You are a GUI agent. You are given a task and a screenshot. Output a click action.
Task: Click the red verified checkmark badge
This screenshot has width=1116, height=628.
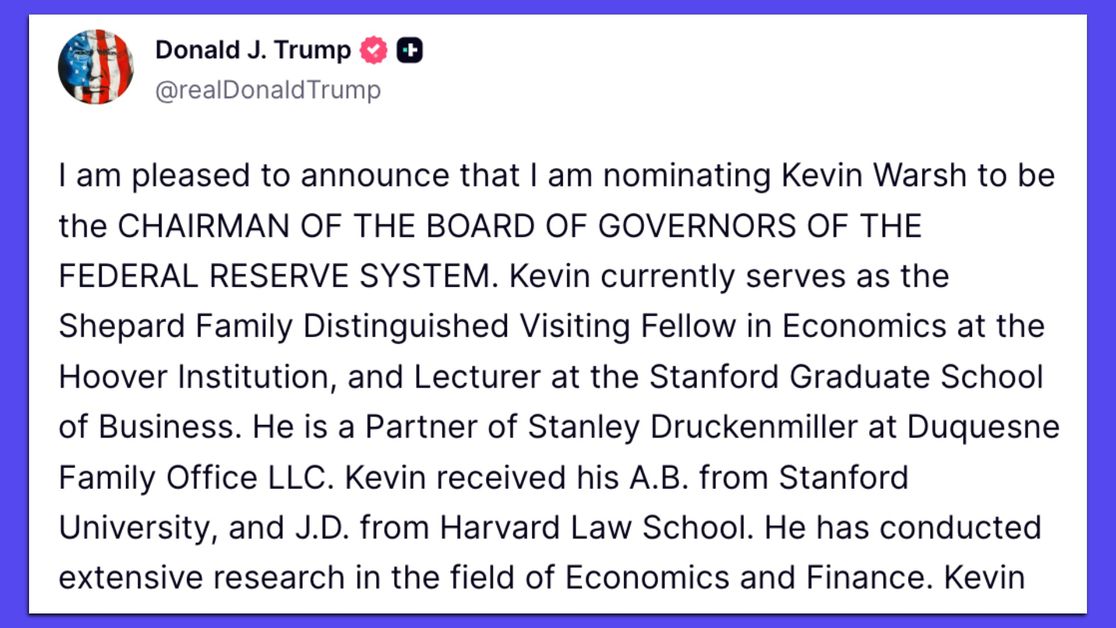pos(374,50)
